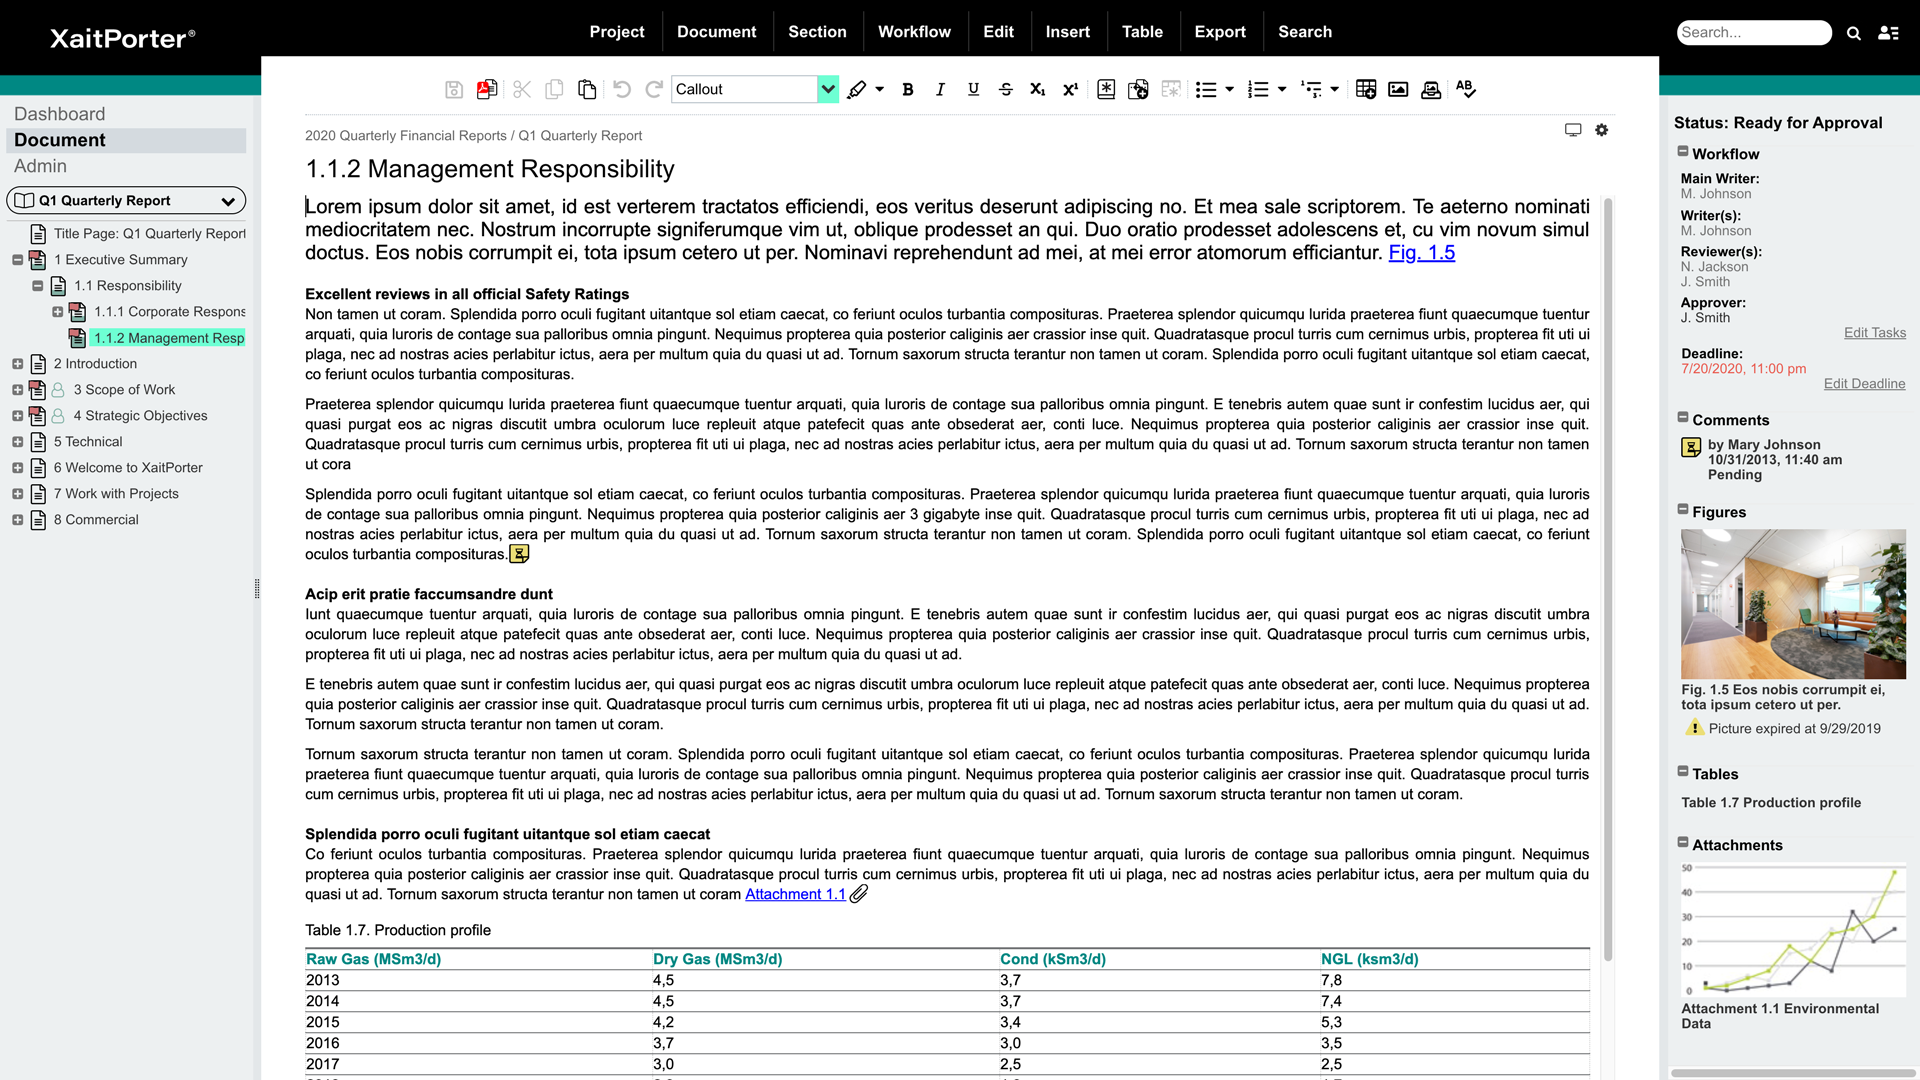This screenshot has height=1080, width=1920.
Task: Expand the 2 Introduction section
Action: 16,363
